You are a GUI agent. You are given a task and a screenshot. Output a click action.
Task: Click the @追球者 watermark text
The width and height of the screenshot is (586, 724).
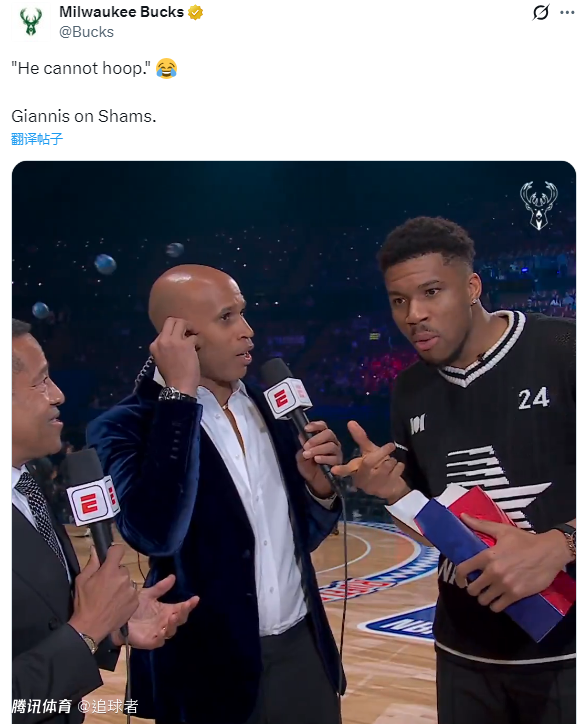click(x=108, y=706)
